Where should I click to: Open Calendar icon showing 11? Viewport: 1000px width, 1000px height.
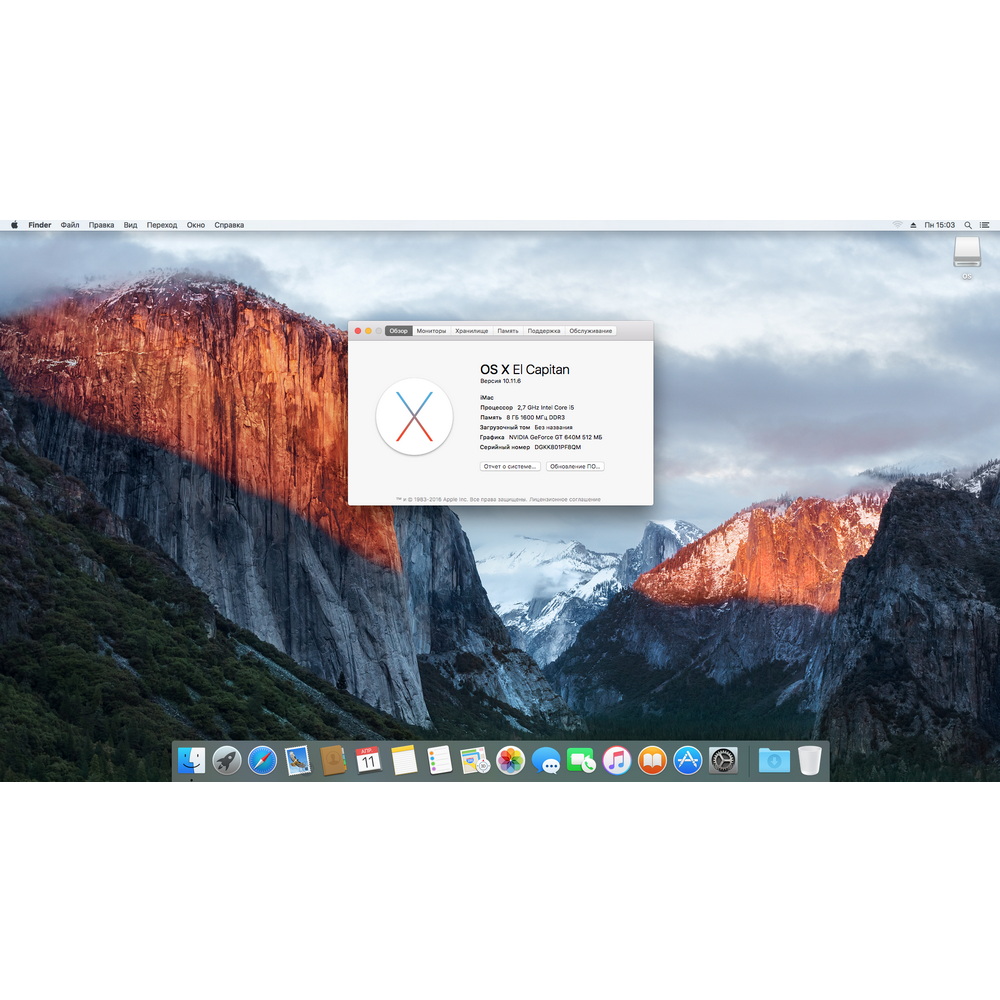click(x=368, y=760)
